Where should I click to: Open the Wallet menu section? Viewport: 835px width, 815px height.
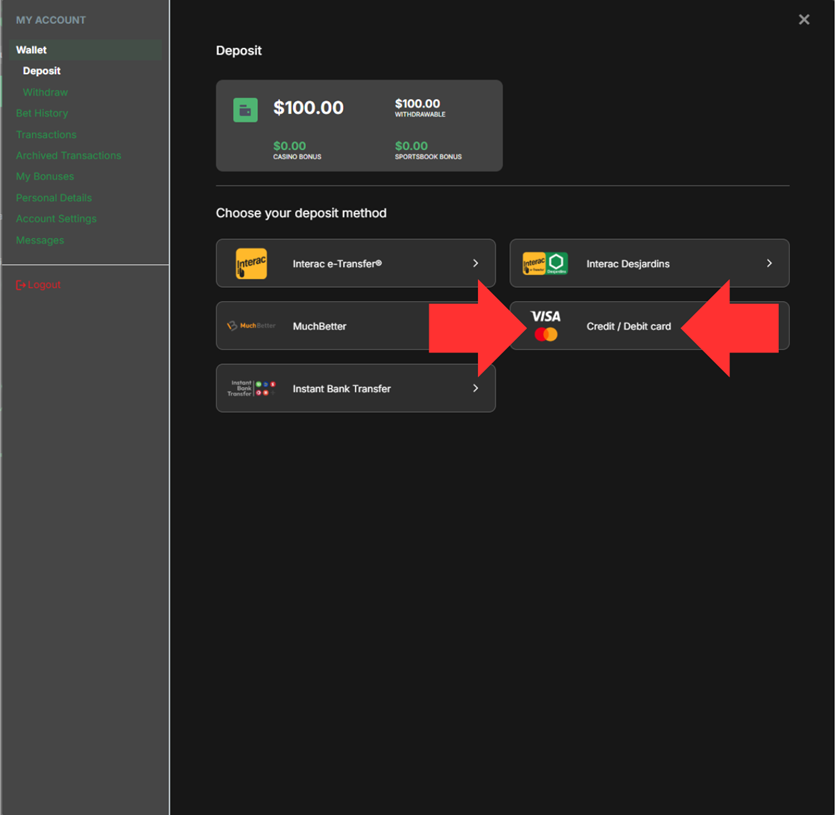tap(32, 50)
